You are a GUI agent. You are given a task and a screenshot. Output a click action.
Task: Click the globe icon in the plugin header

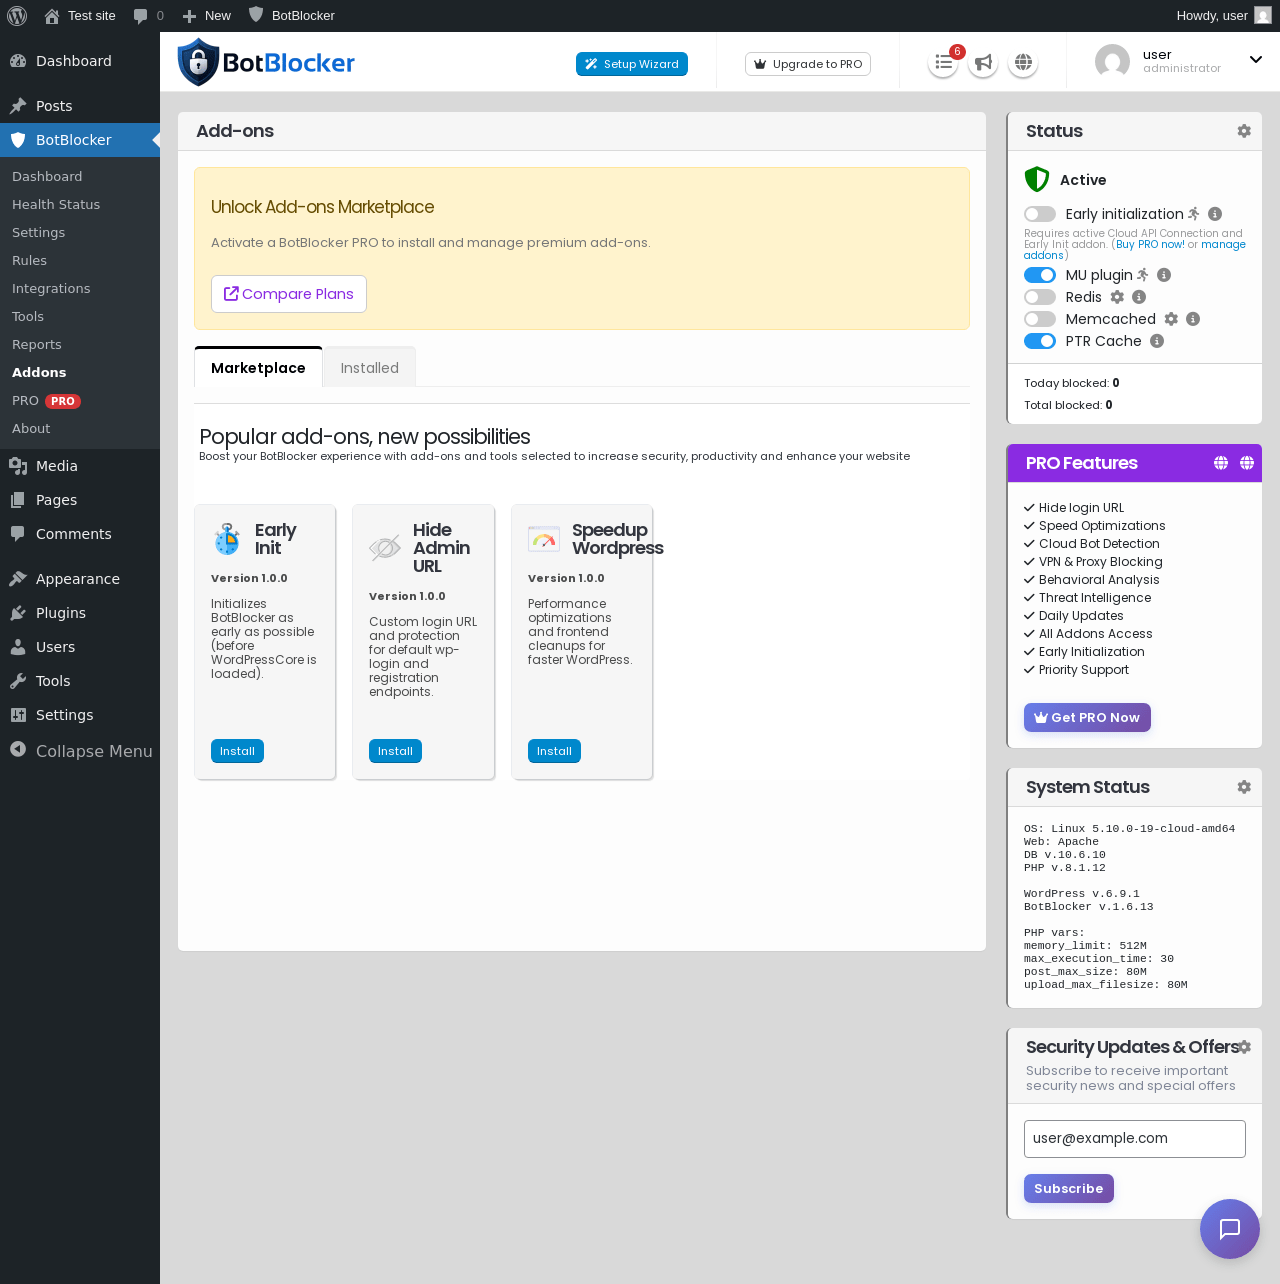(1023, 63)
